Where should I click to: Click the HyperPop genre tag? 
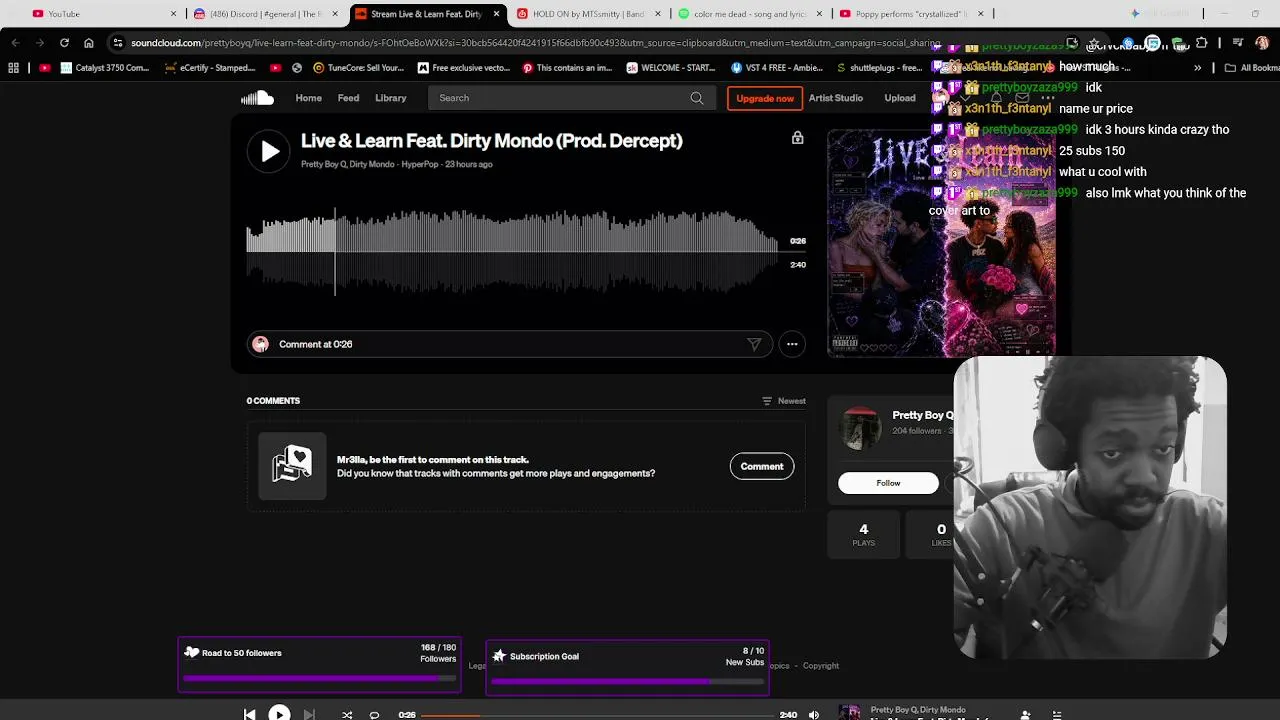(x=419, y=164)
